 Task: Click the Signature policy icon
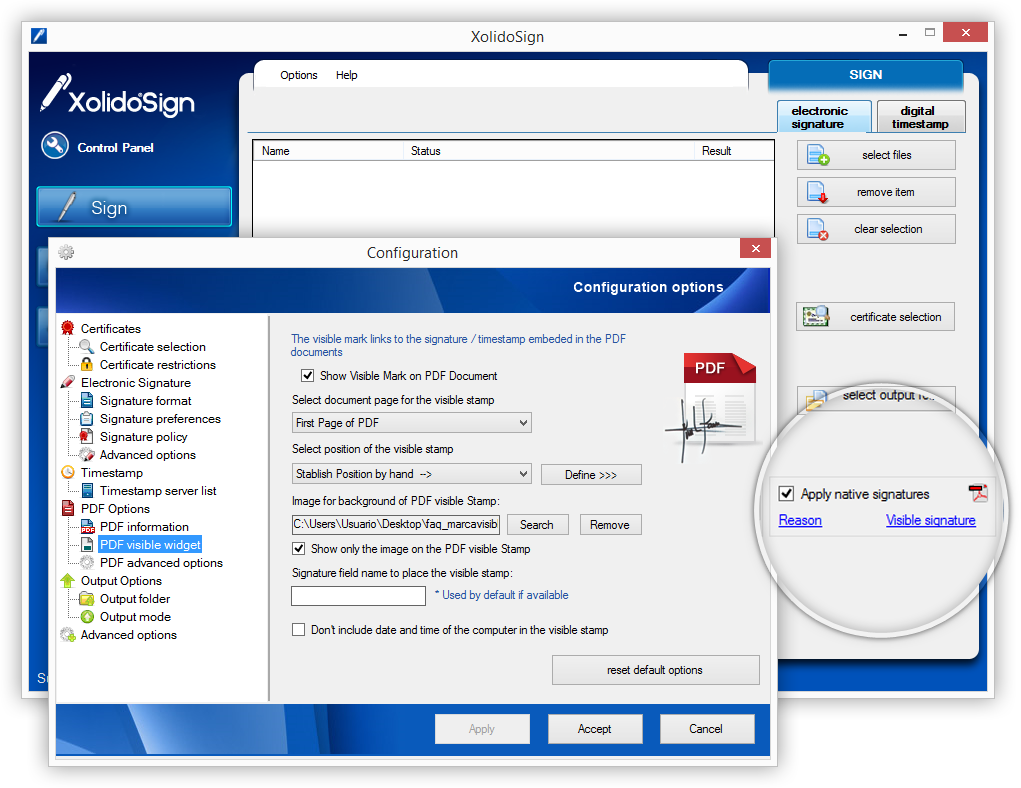click(x=86, y=436)
